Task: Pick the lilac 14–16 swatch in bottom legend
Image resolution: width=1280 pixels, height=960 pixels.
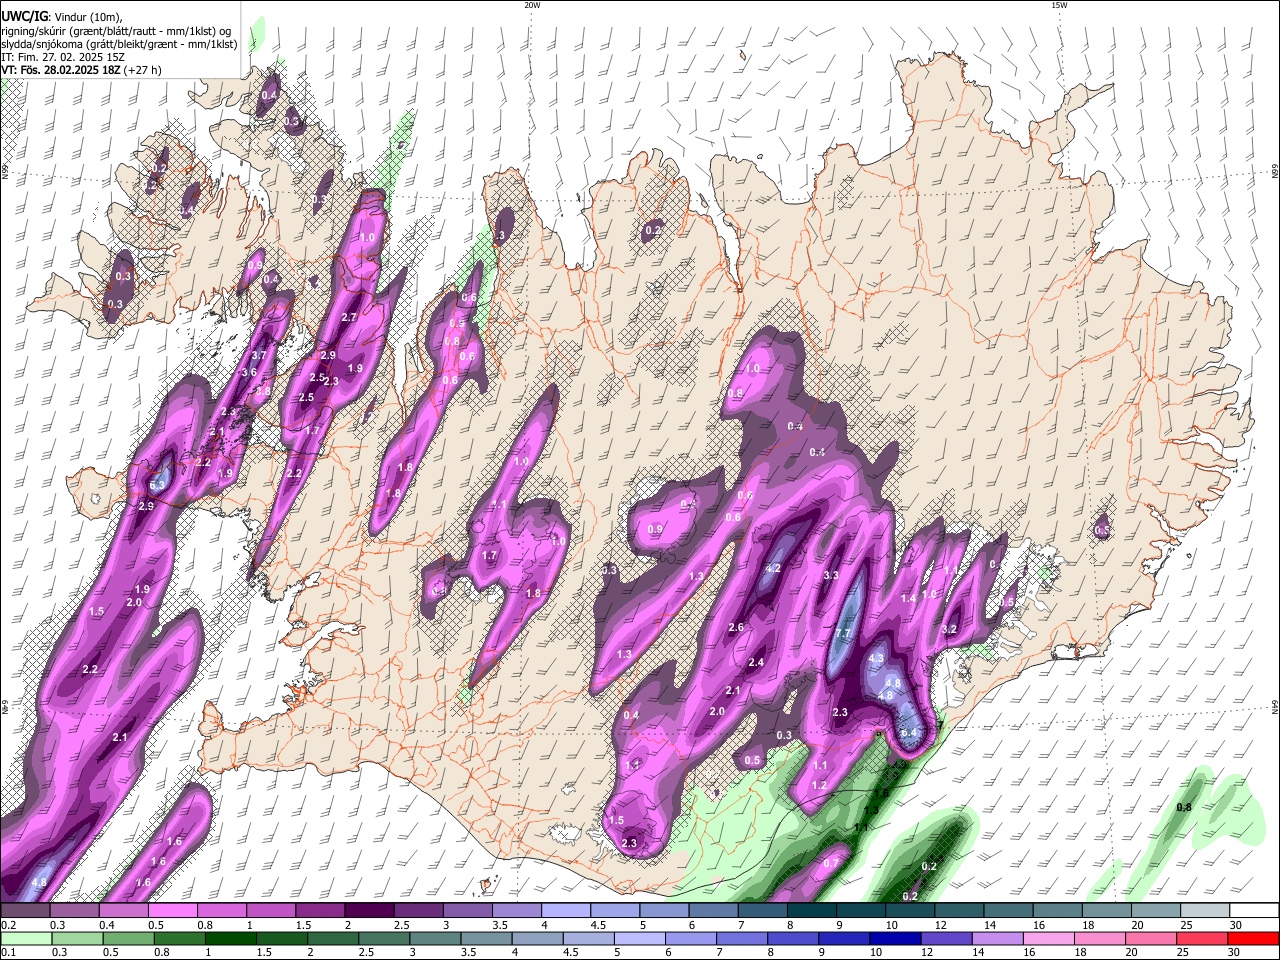Action: point(997,938)
